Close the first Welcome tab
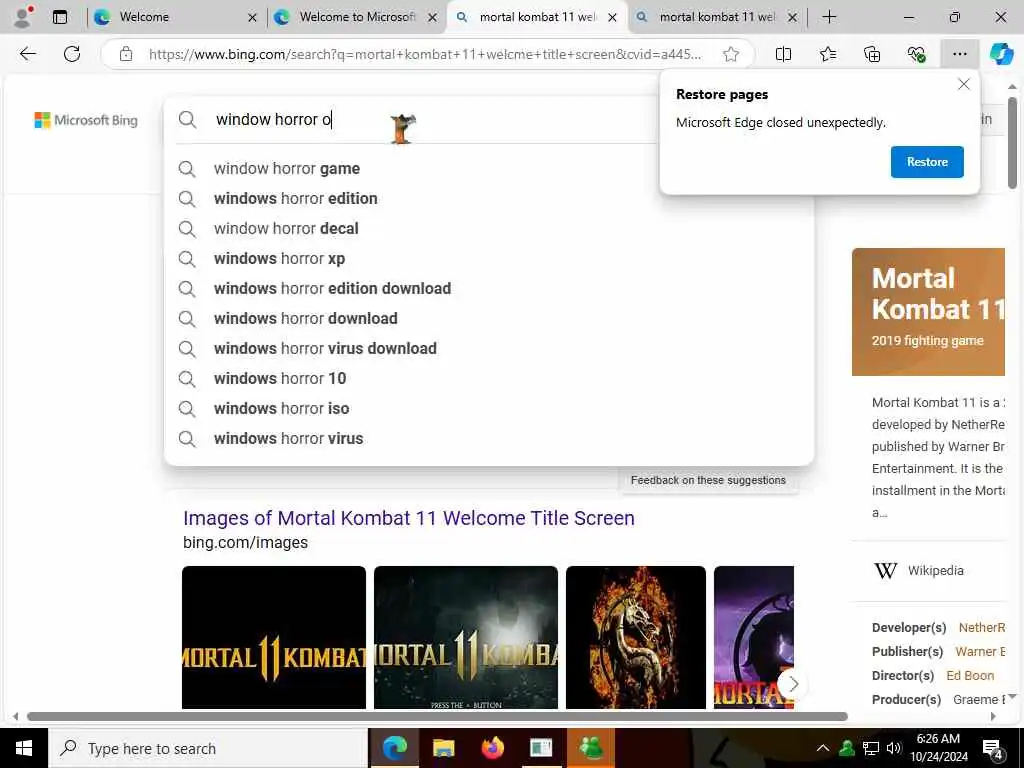 (x=252, y=18)
